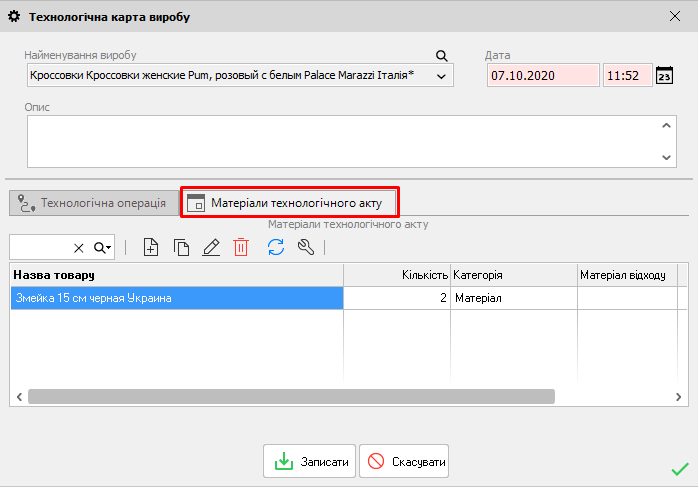Expand the product name dropdown

coord(443,76)
